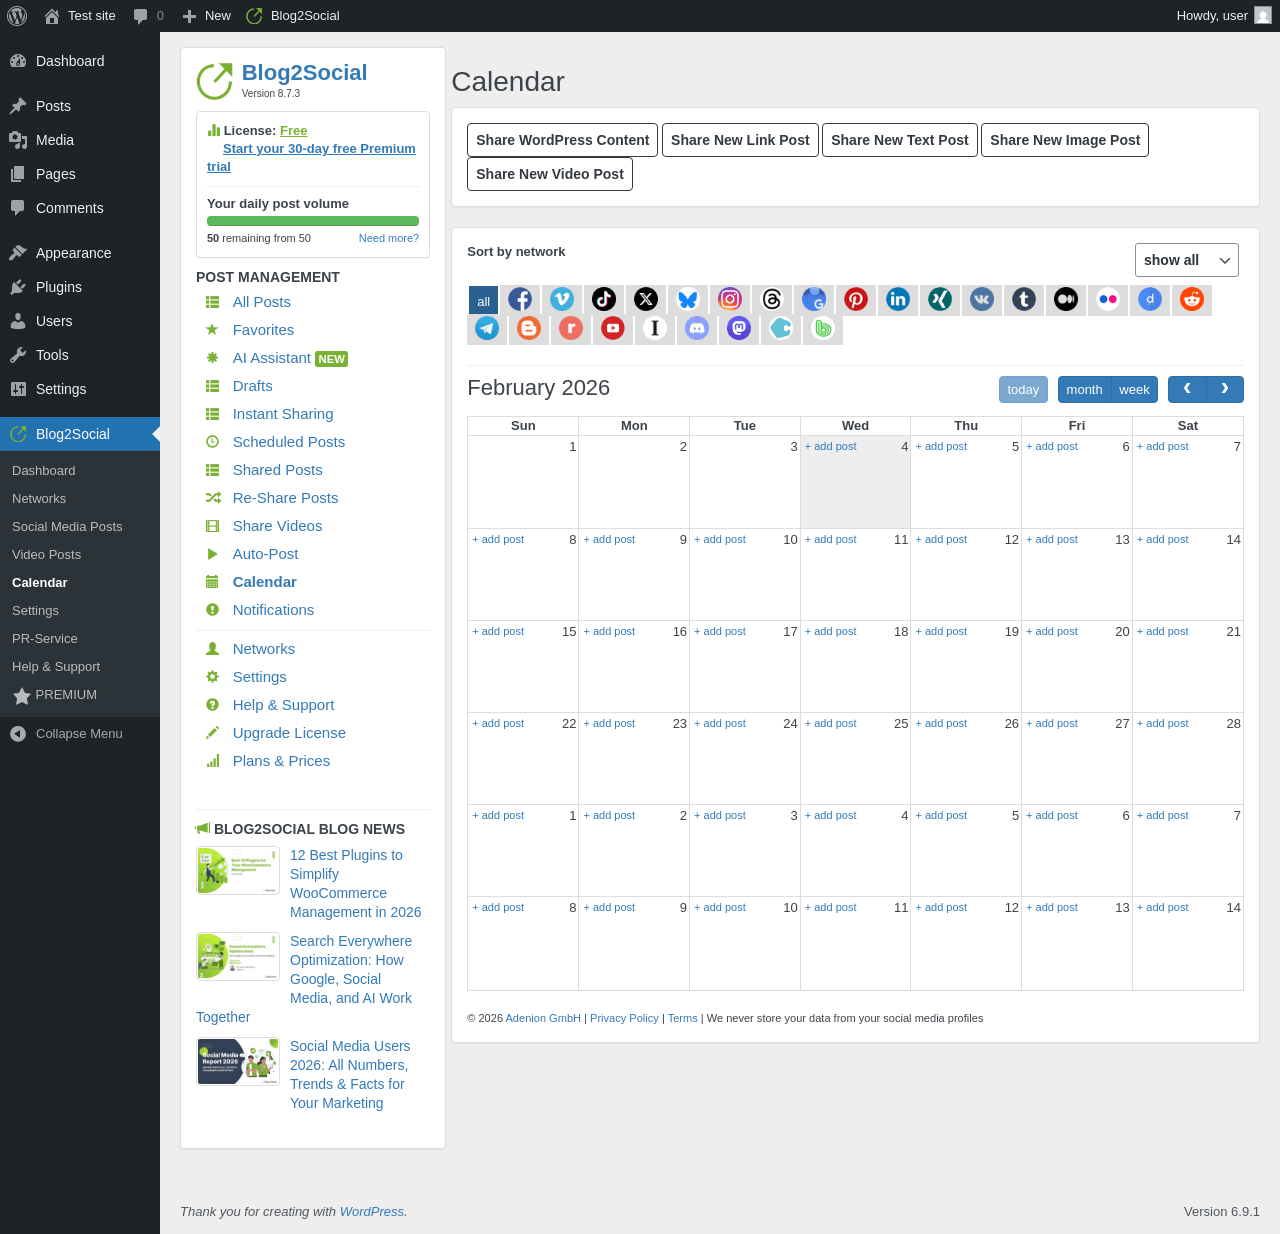This screenshot has height=1234, width=1280.
Task: Filter by YouTube network icon
Action: [x=613, y=328]
